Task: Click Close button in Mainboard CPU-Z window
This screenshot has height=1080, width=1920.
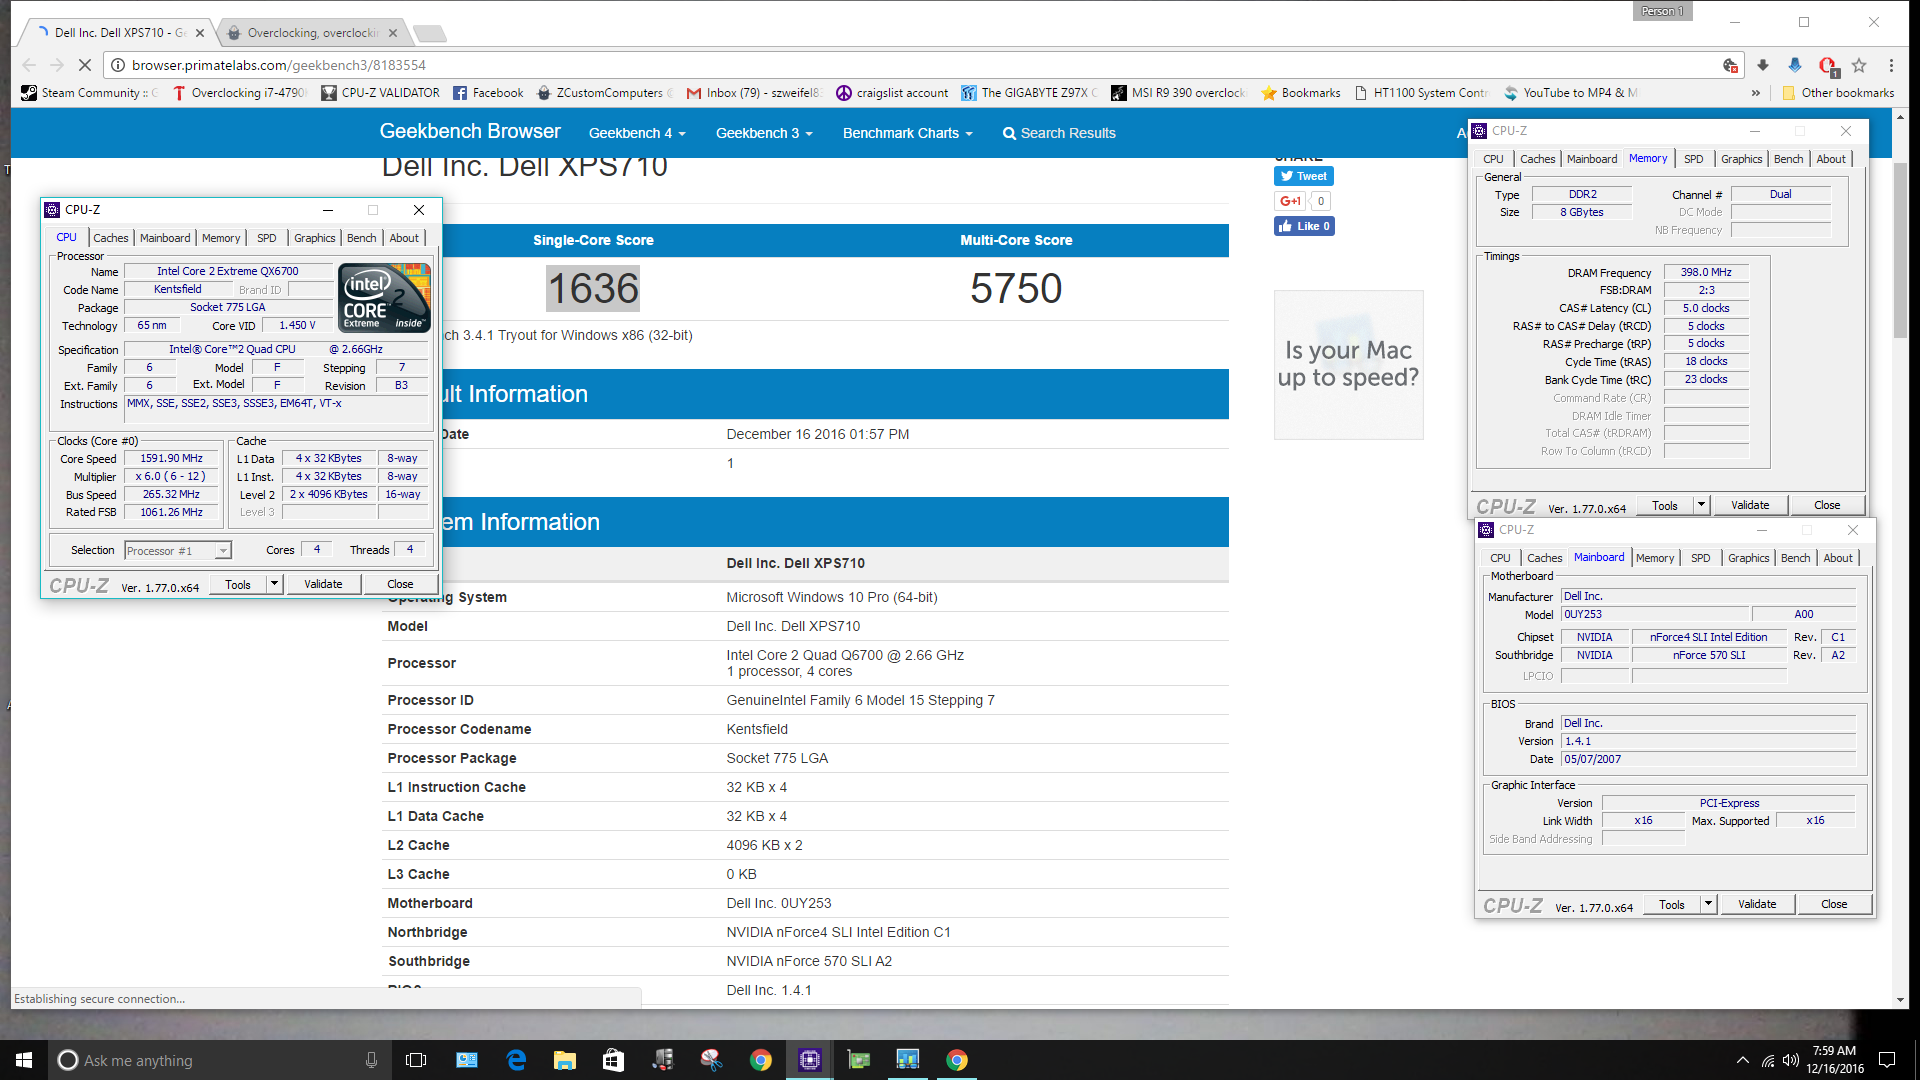Action: (1834, 904)
